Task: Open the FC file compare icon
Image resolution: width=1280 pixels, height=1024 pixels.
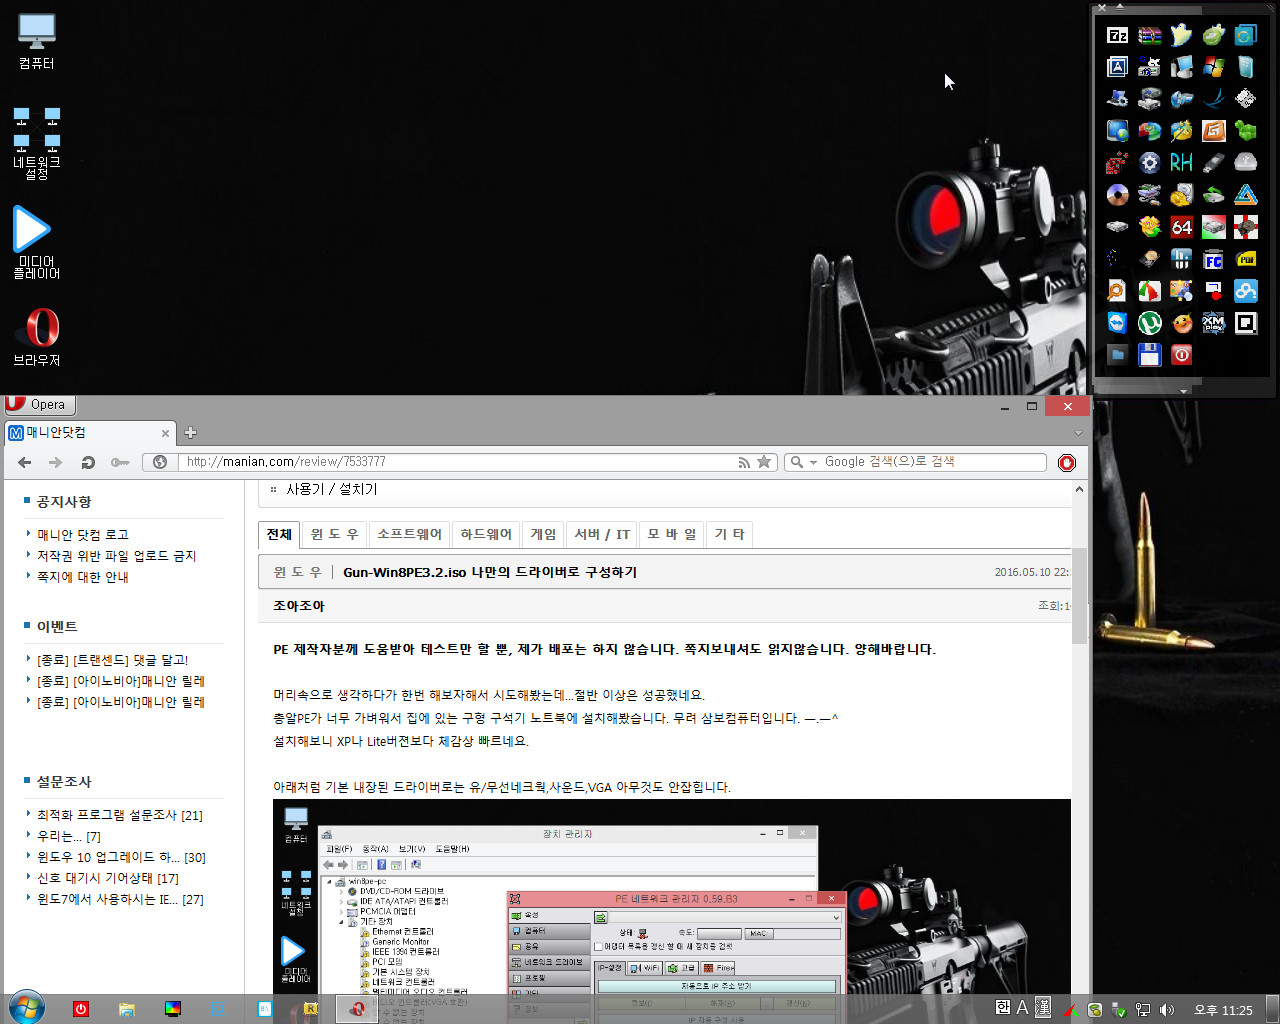Action: point(1213,260)
